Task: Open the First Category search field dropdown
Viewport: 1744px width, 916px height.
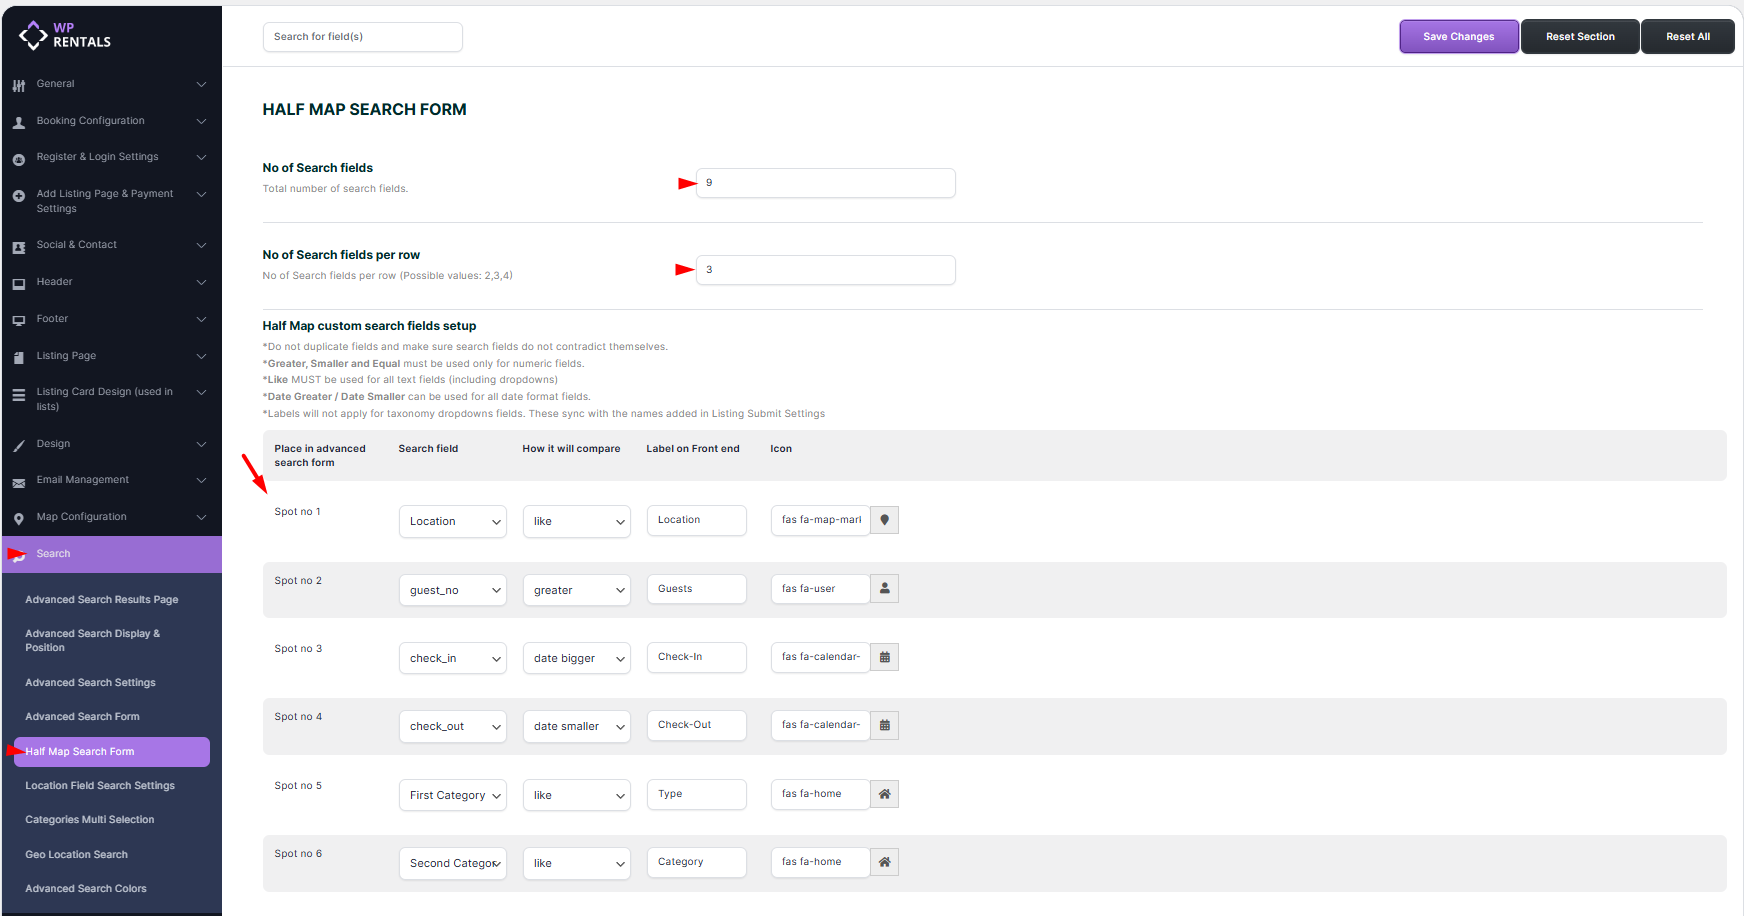Action: 453,795
